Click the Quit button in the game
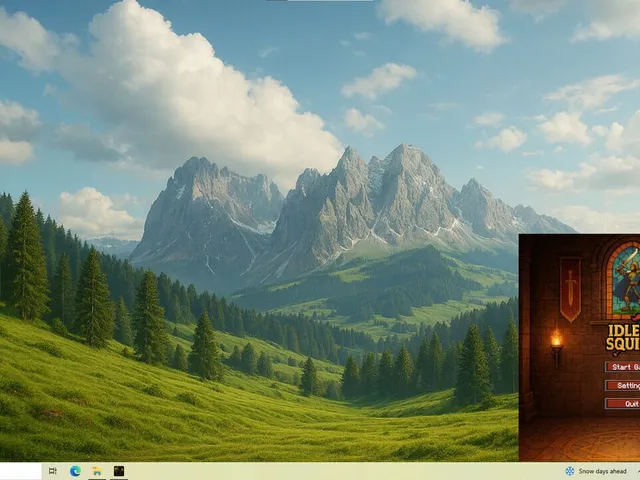Viewport: 640px width, 480px height. [623, 404]
